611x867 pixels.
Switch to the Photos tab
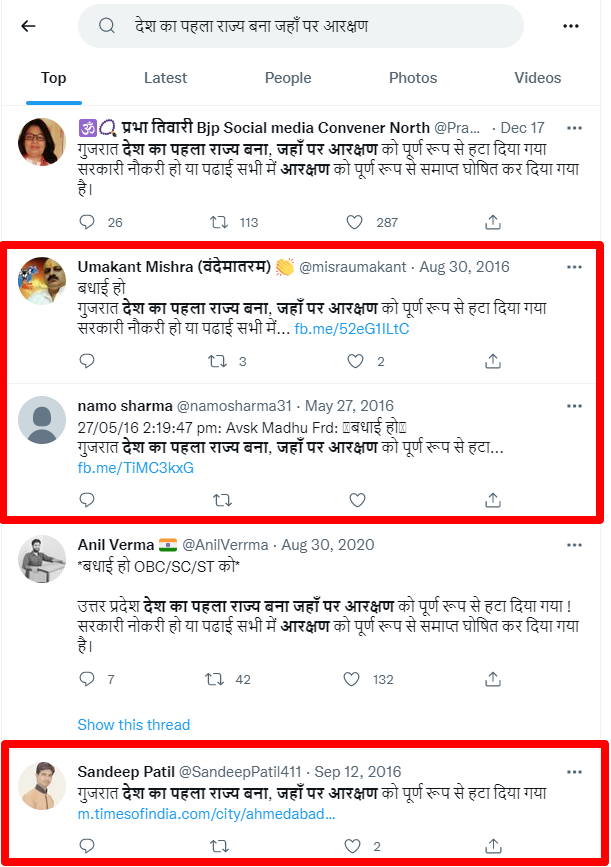tap(413, 78)
